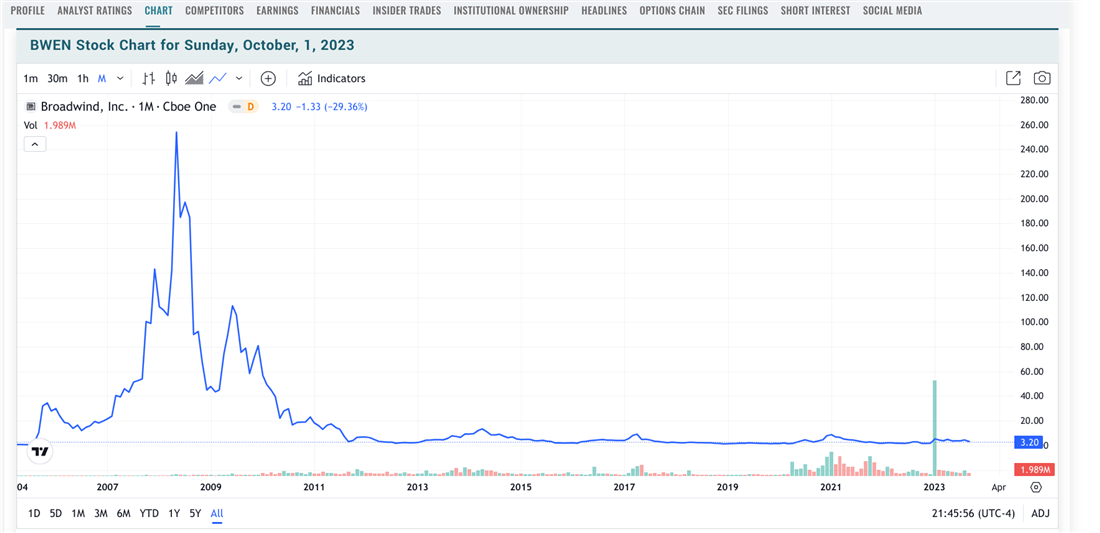Set the time range to YTD
This screenshot has height=533, width=1100.
point(149,513)
